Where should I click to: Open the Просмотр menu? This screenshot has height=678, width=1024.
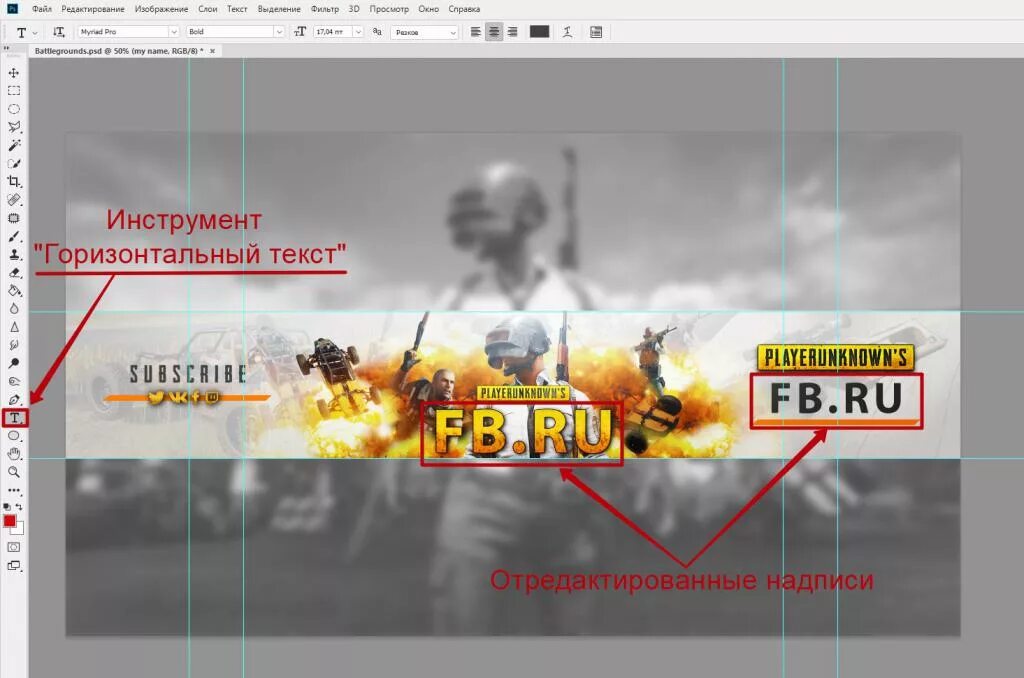tap(389, 9)
